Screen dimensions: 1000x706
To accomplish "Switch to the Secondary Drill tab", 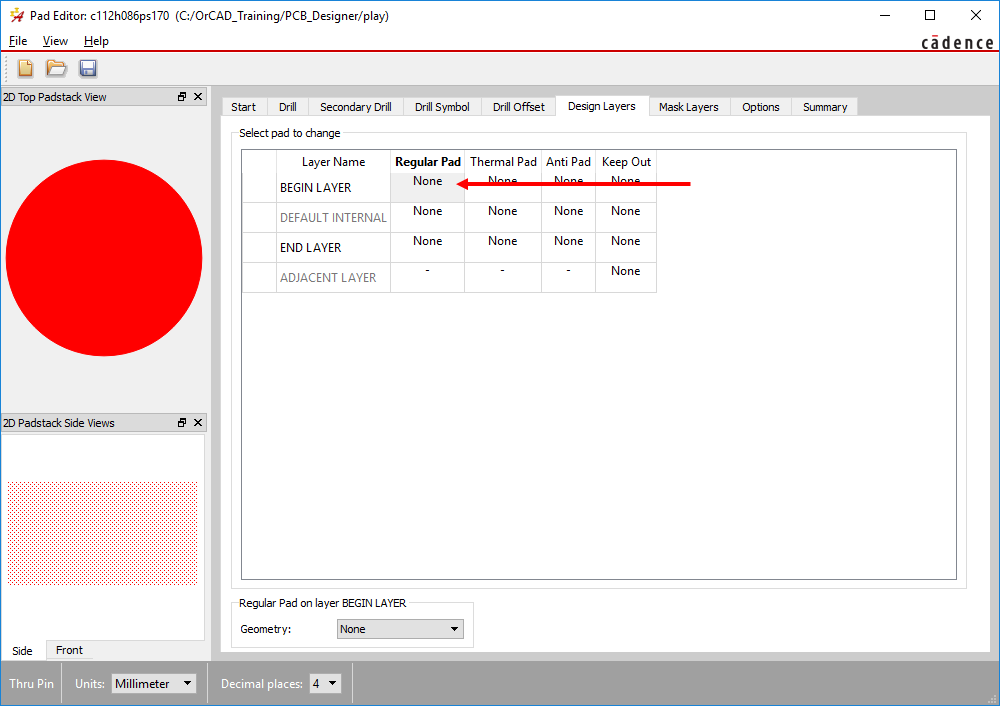I will click(356, 107).
